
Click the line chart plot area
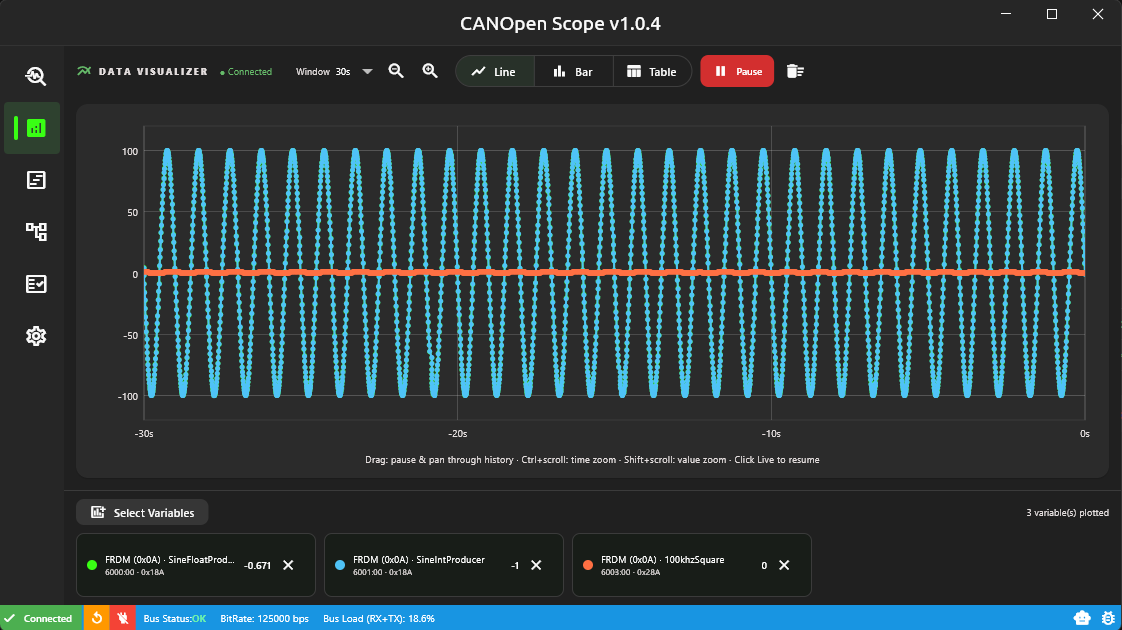pos(614,273)
